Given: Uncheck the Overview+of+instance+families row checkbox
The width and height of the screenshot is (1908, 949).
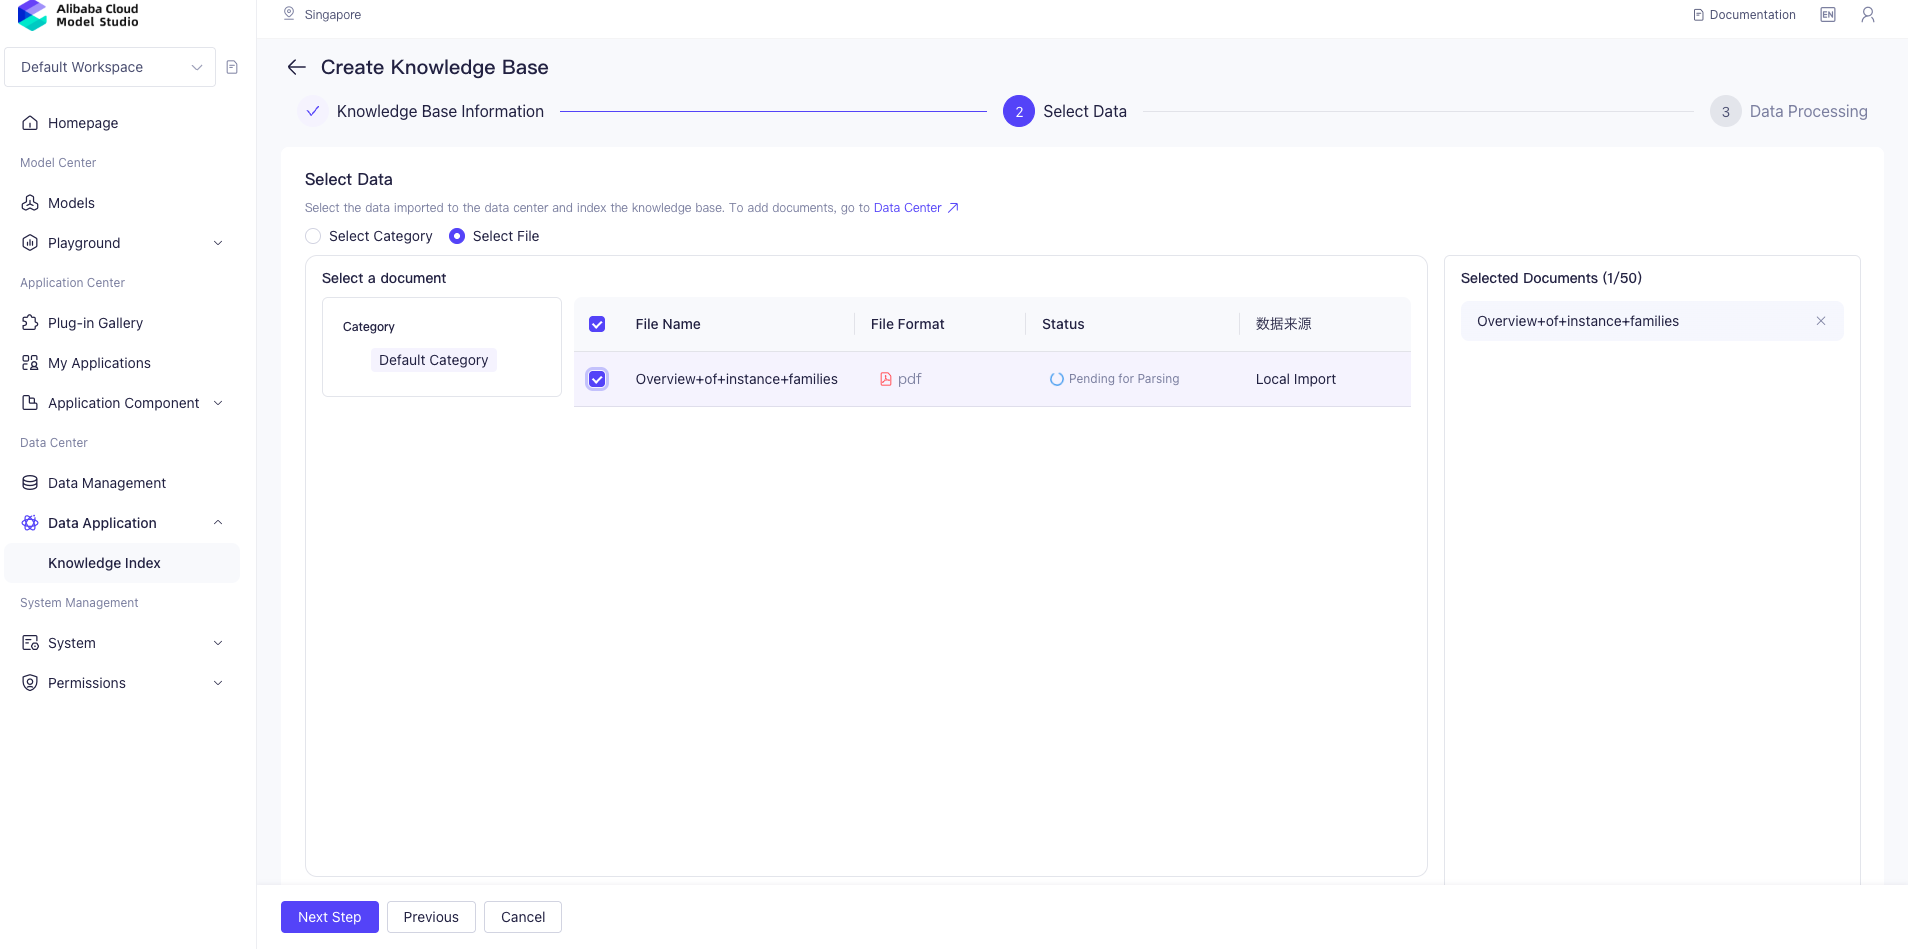Looking at the screenshot, I should click(597, 379).
